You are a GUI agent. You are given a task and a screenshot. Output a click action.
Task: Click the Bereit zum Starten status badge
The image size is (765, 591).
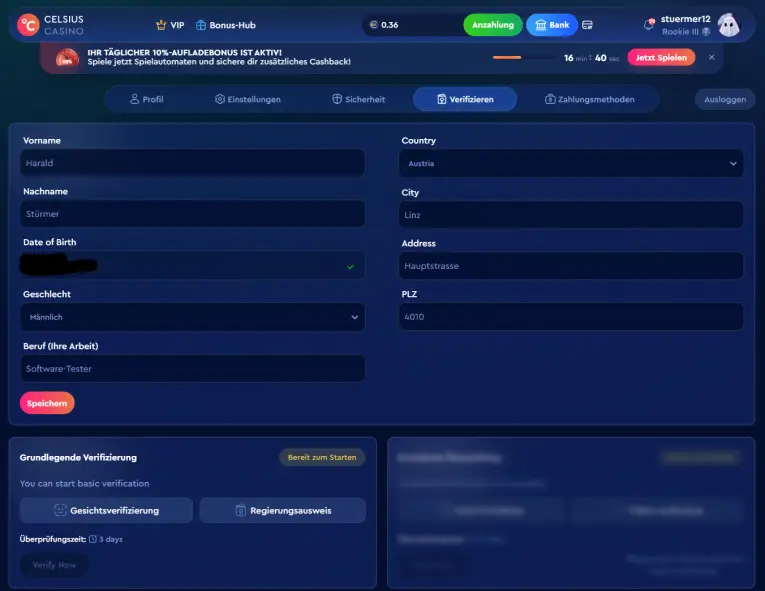point(322,457)
